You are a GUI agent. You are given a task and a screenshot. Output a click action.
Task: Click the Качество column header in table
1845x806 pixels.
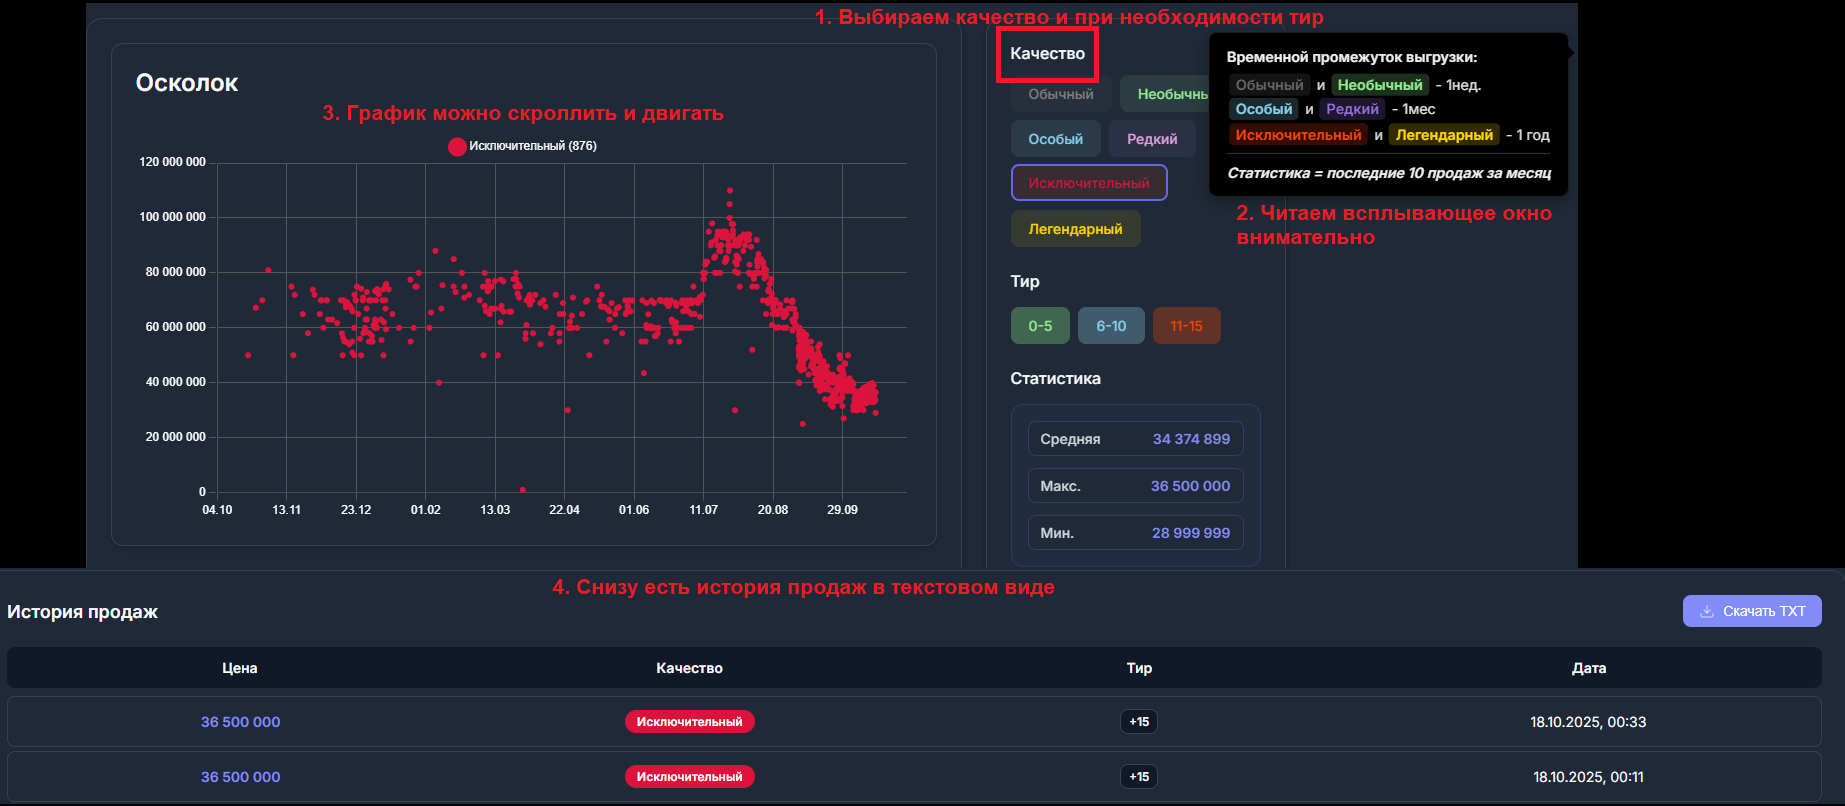coord(689,668)
